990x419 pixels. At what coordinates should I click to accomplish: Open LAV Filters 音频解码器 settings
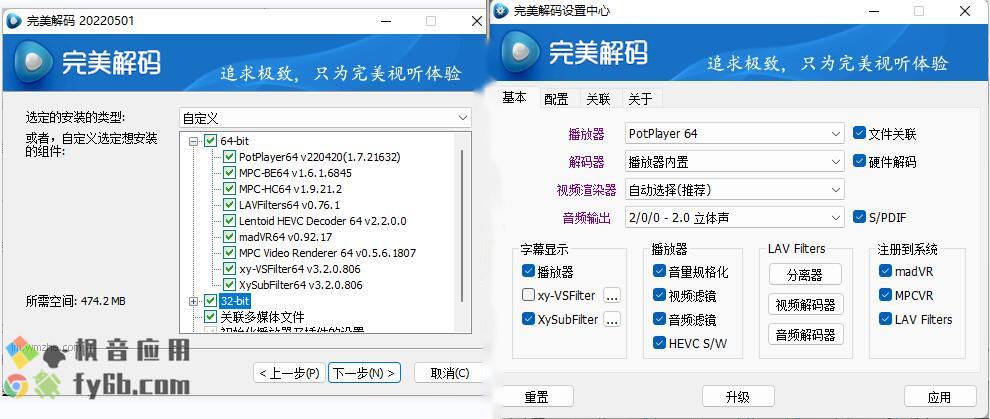(x=806, y=334)
